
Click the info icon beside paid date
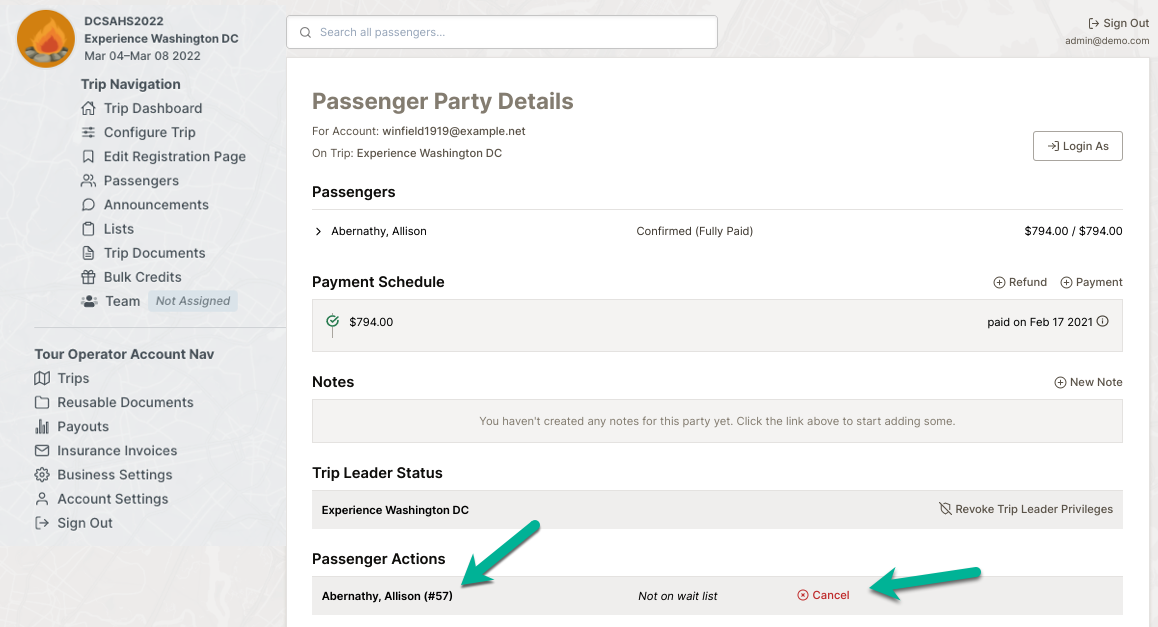[1103, 322]
